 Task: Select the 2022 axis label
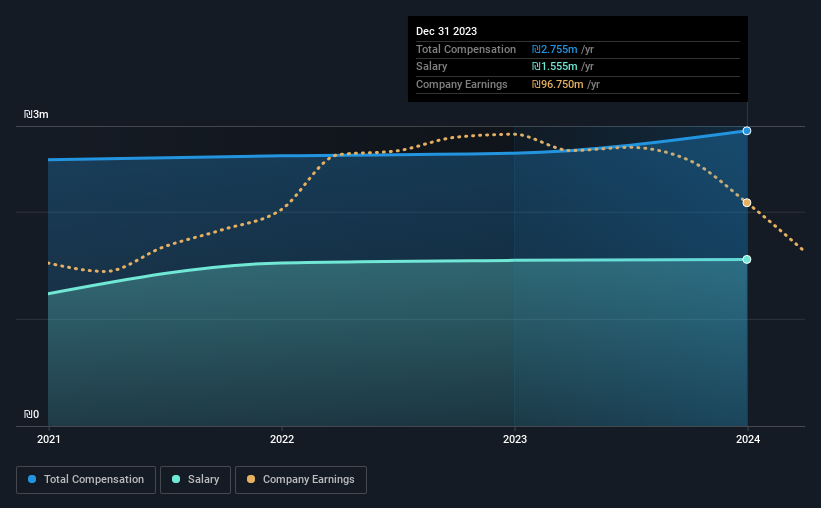(282, 439)
